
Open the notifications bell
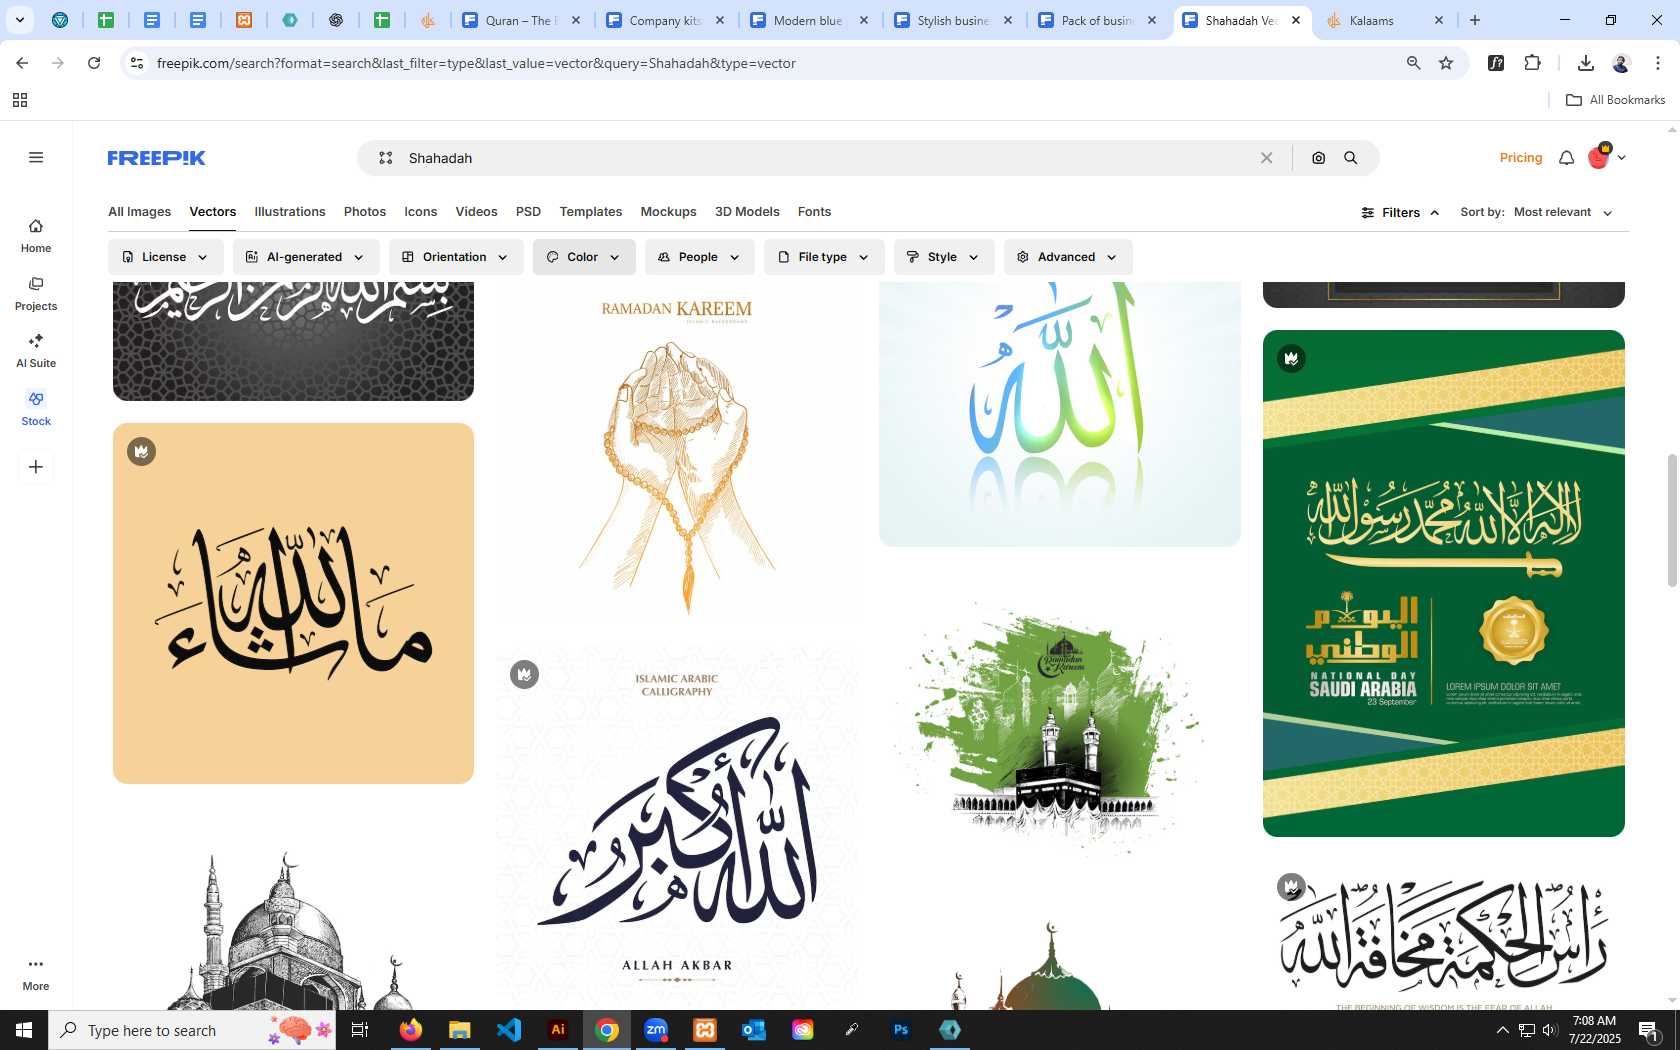pyautogui.click(x=1566, y=158)
